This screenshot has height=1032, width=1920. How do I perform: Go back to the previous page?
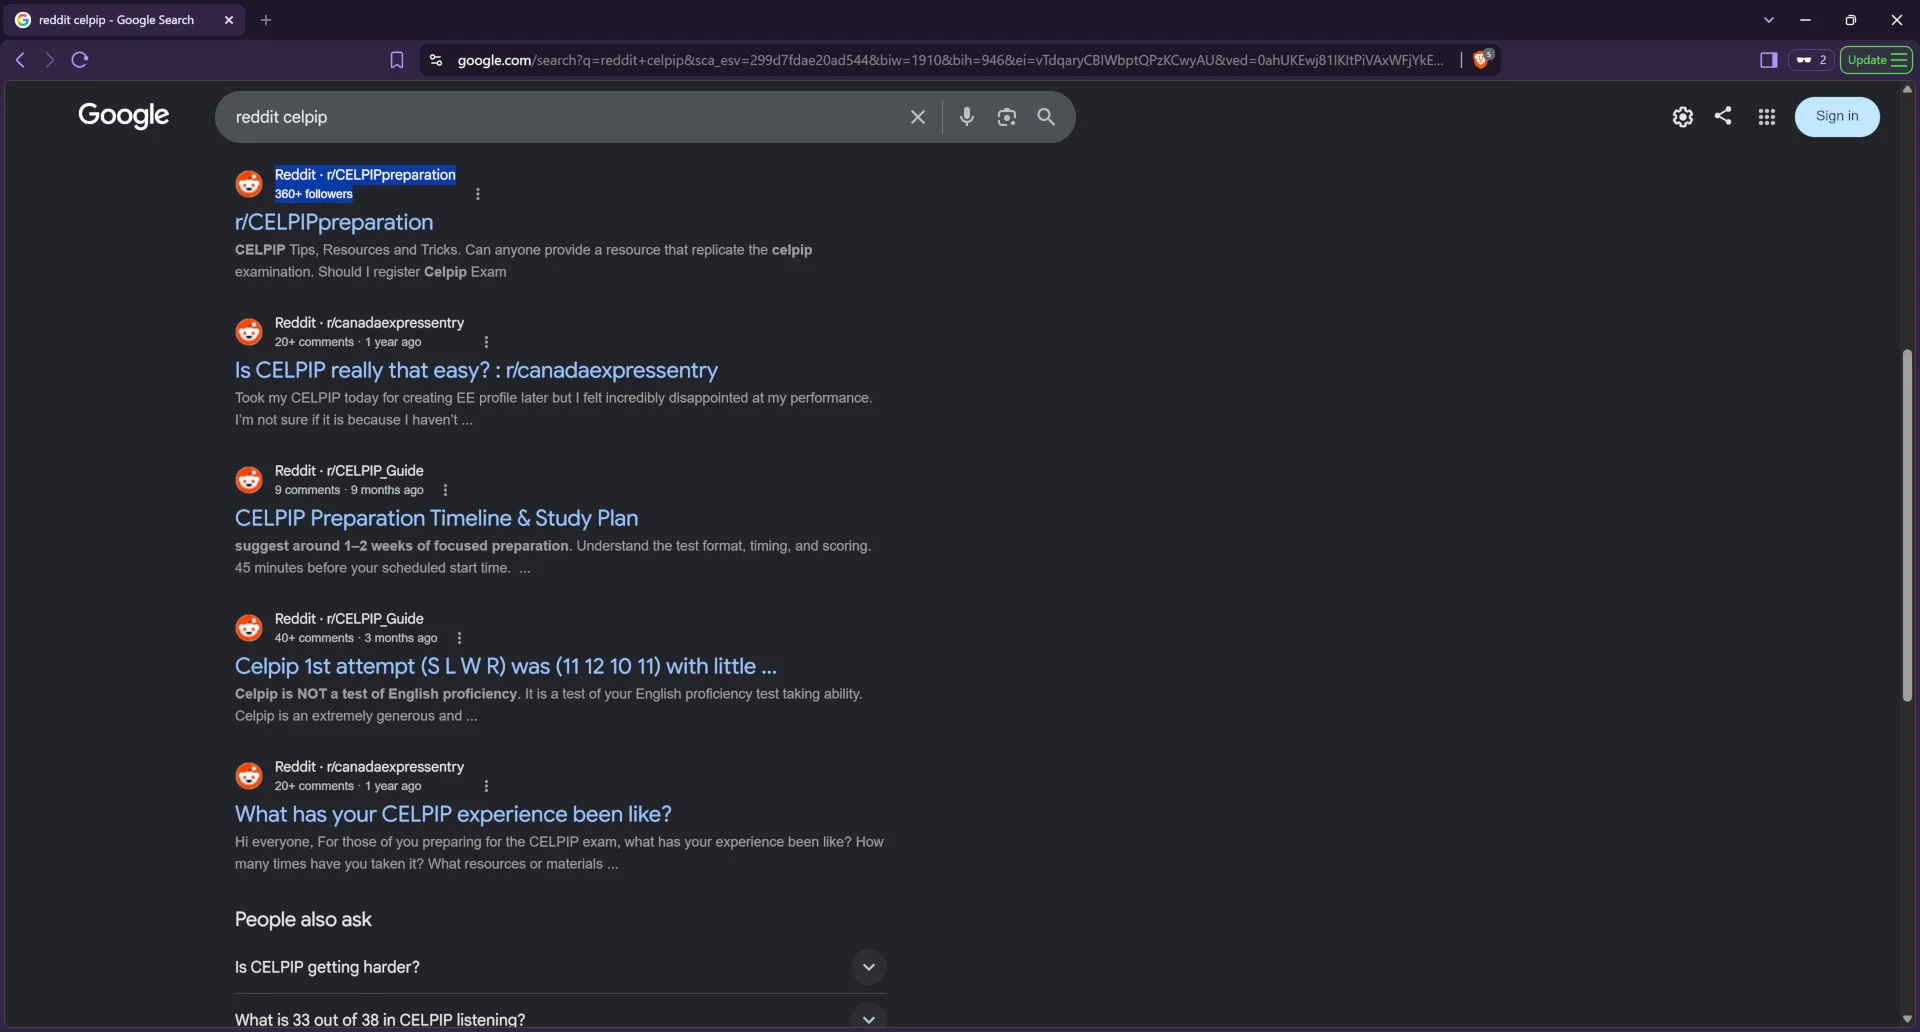20,60
